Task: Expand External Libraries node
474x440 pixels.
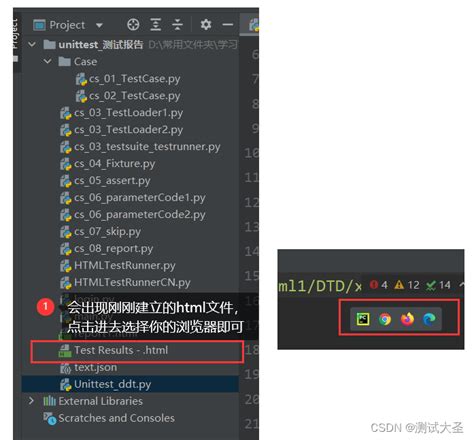Action: pos(31,401)
